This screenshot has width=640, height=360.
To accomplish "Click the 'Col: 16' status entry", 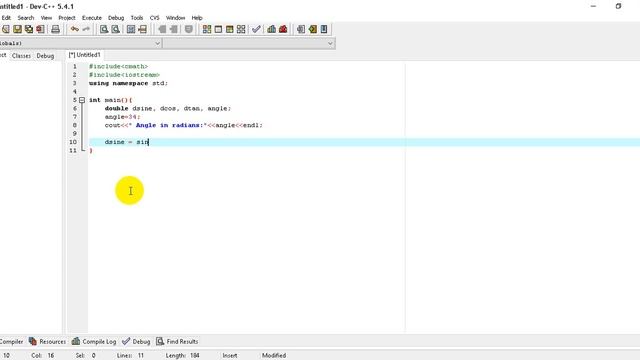I will pyautogui.click(x=42, y=356).
